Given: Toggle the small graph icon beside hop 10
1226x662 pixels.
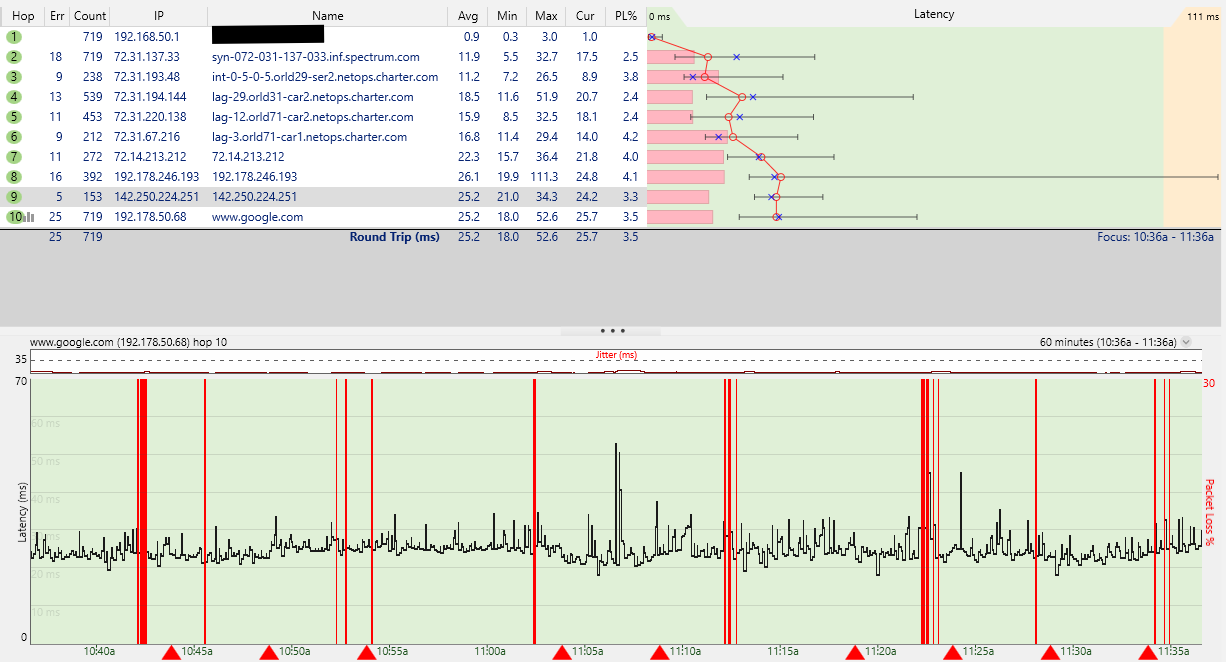Looking at the screenshot, I should coord(29,217).
